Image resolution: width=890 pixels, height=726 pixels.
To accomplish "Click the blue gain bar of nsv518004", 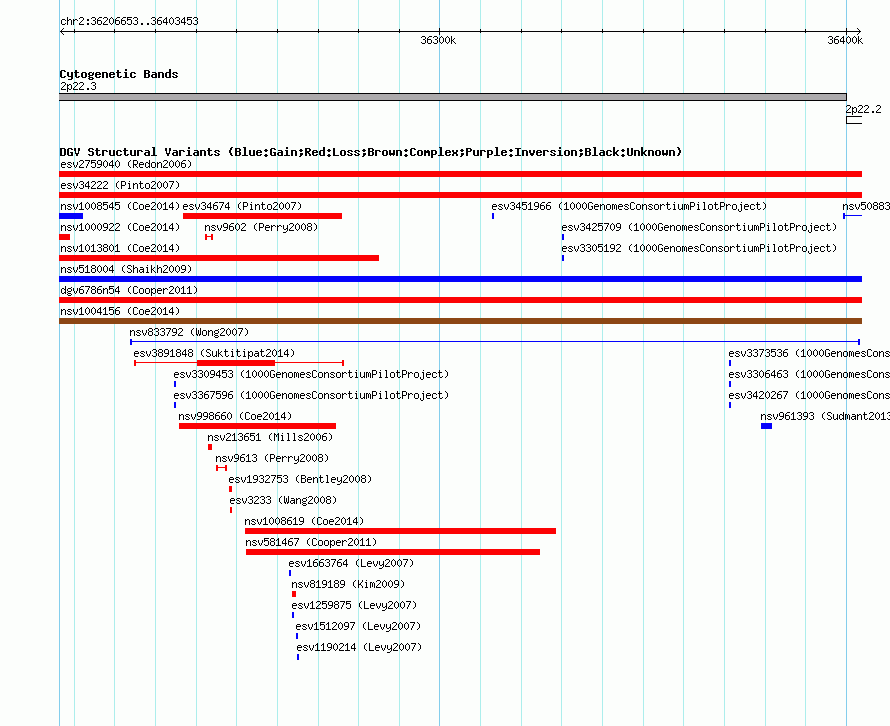I will point(460,279).
